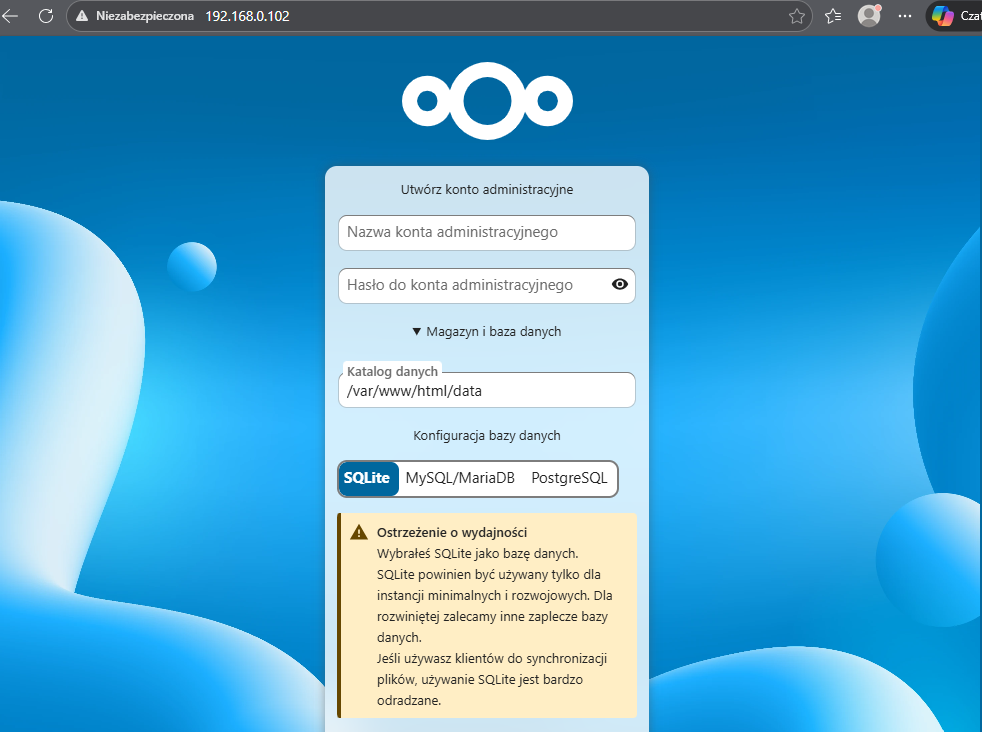This screenshot has height=732, width=982.
Task: Open the browser favorites list icon
Action: pos(833,16)
